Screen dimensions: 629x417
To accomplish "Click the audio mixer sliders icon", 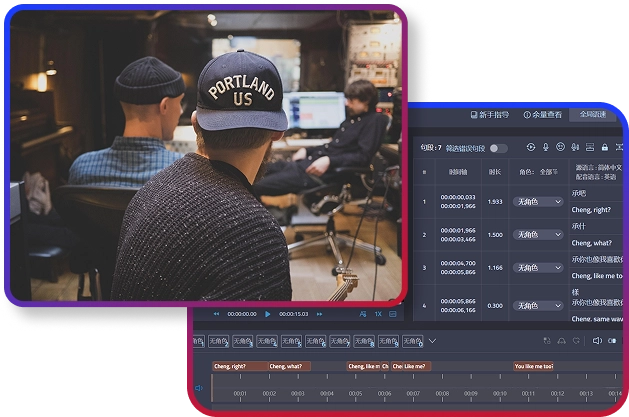I will click(576, 147).
